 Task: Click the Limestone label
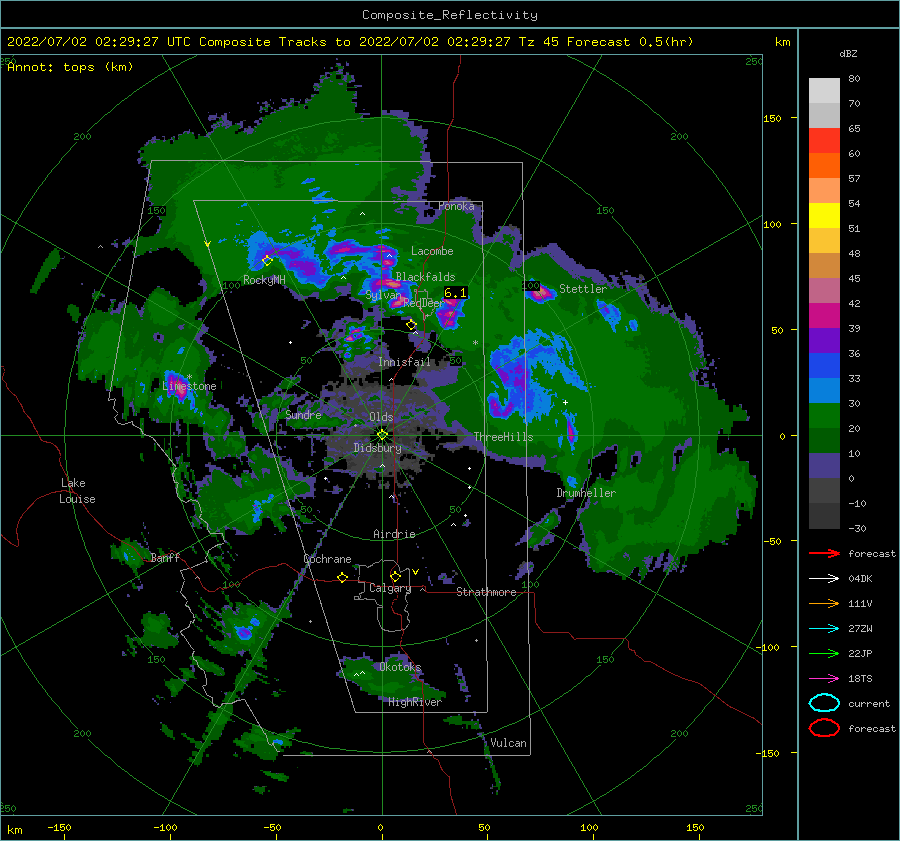click(189, 386)
